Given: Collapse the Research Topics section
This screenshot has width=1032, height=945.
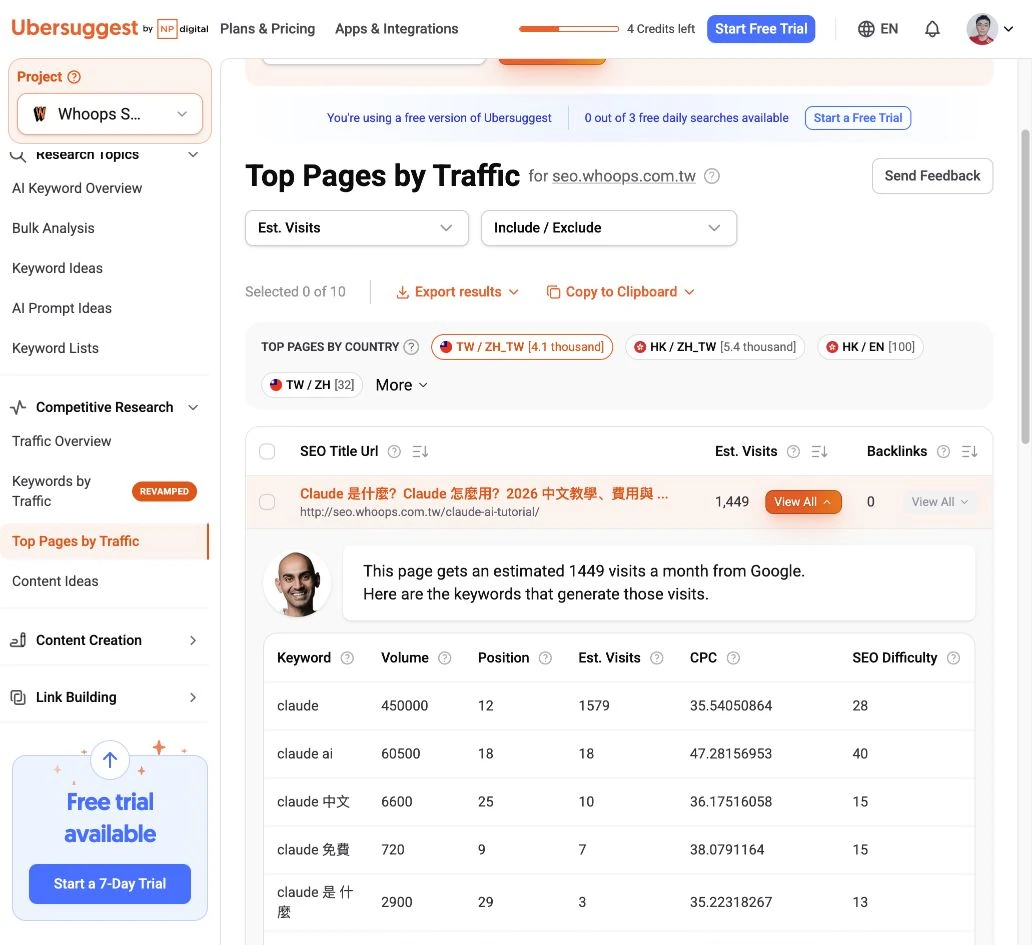Looking at the screenshot, I should click(x=193, y=155).
